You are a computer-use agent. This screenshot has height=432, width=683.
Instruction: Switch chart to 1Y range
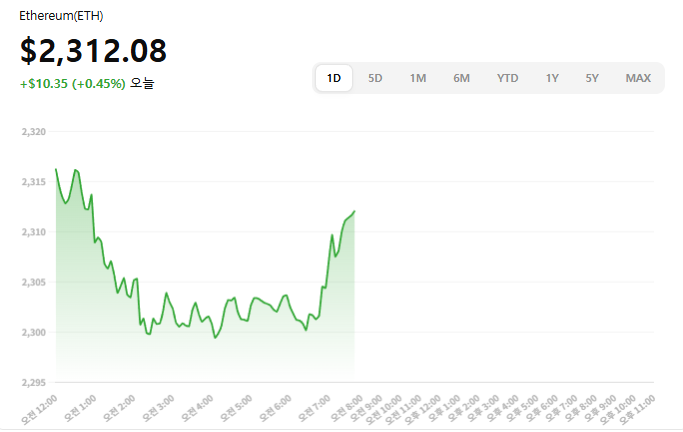[552, 78]
